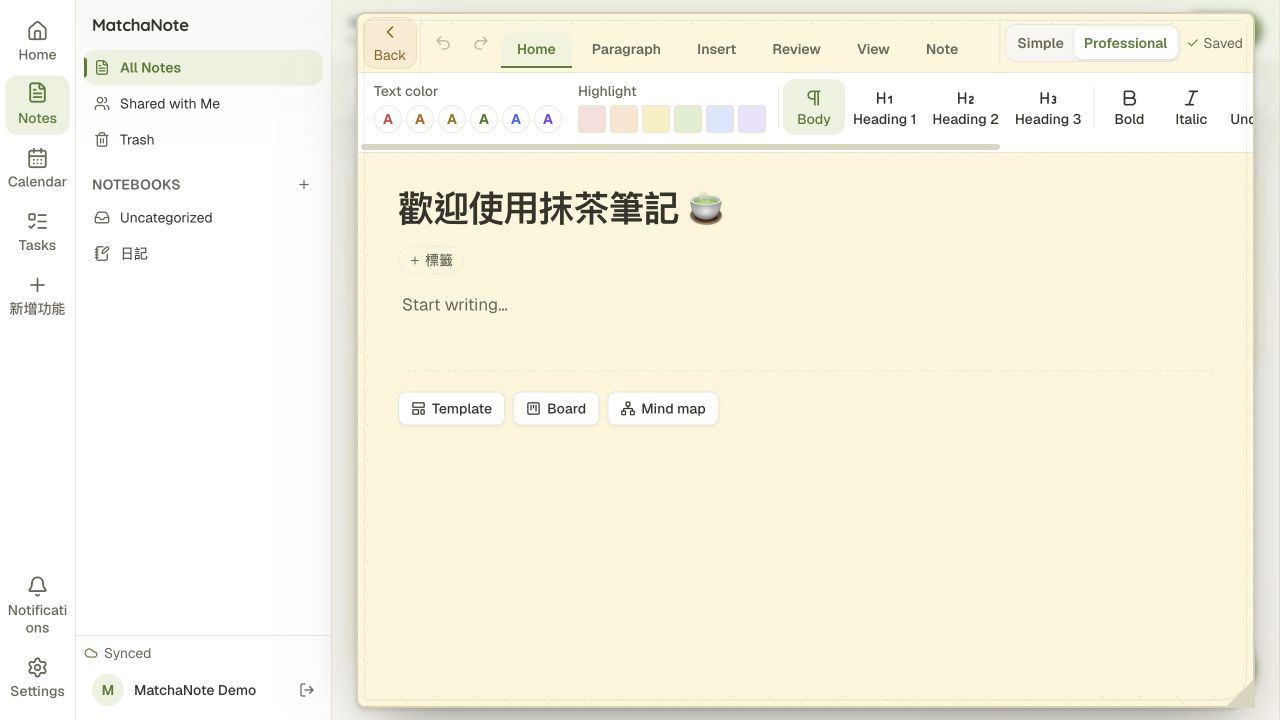
Task: Open the Tasks section
Action: click(x=37, y=231)
